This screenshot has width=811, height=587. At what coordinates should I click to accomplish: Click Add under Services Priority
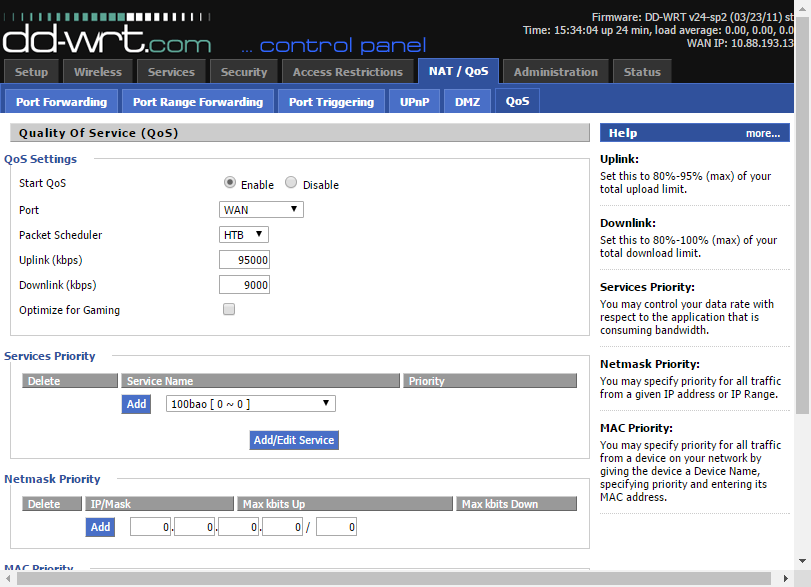point(136,404)
